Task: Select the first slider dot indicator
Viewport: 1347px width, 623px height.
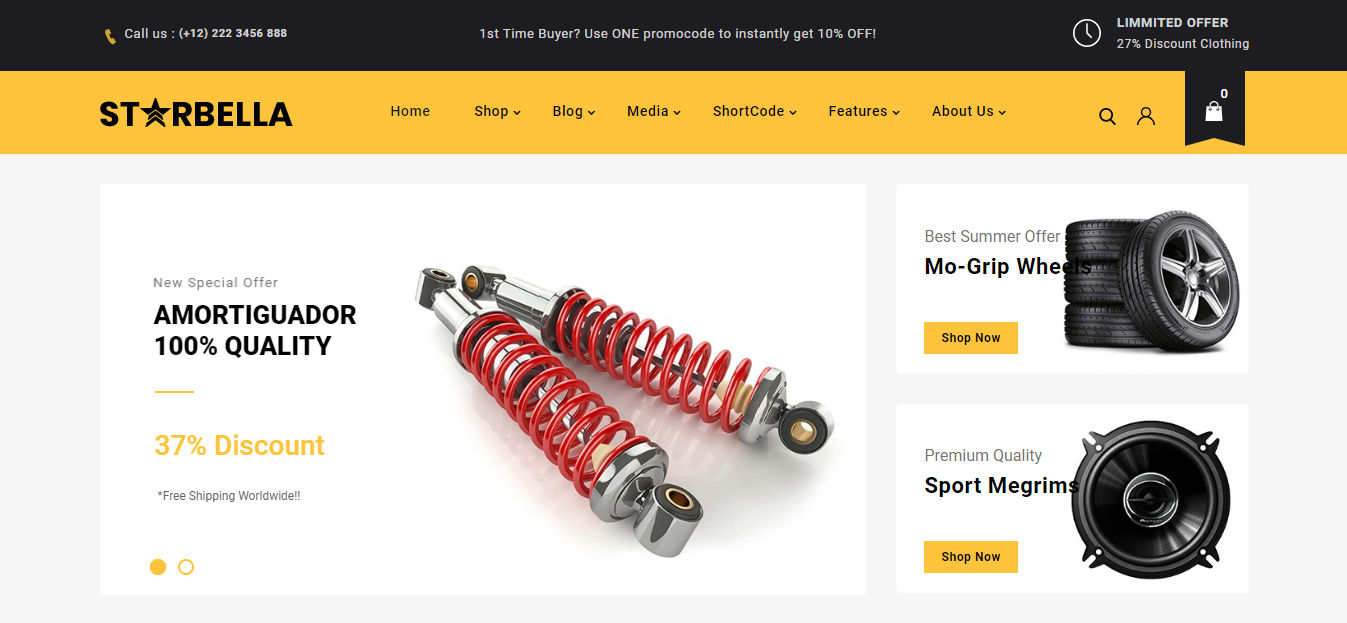Action: click(158, 567)
